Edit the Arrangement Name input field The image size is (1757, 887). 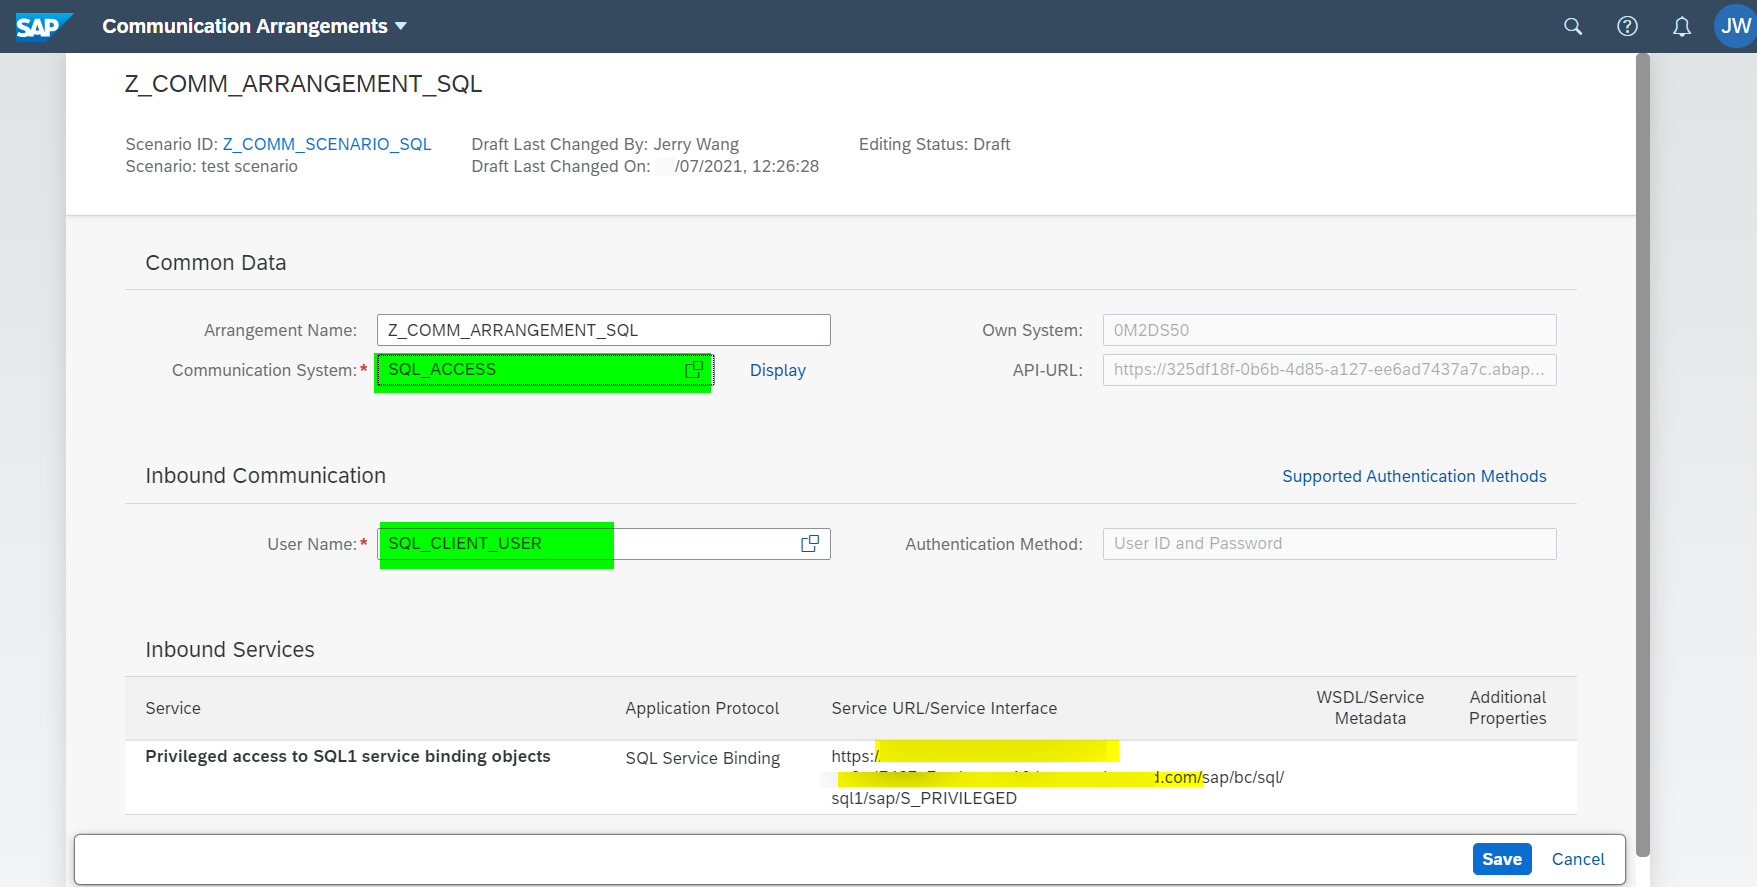(603, 330)
